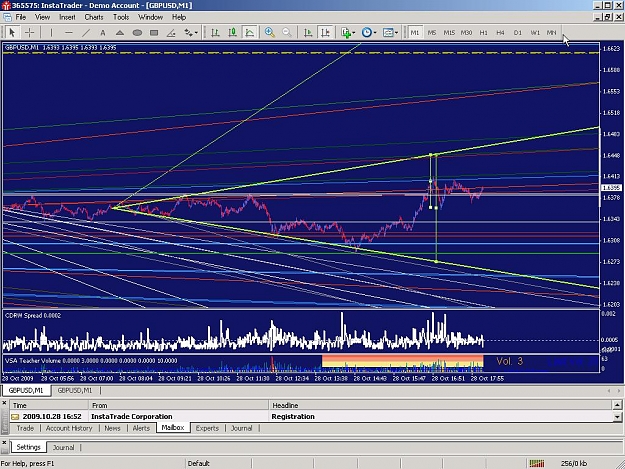Click the mail envelope icon in Mailbox row
Viewport: 625px width, 469px height.
(x=15, y=417)
